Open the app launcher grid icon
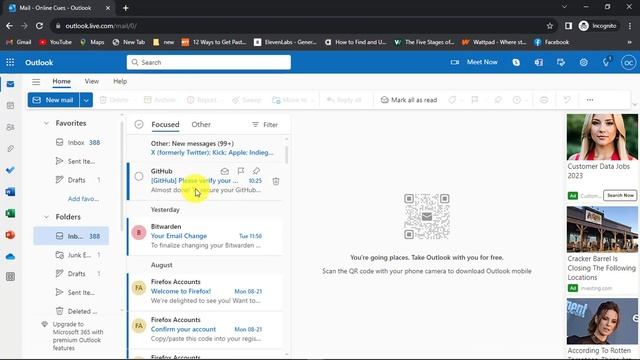The height and width of the screenshot is (360, 640). (10, 62)
